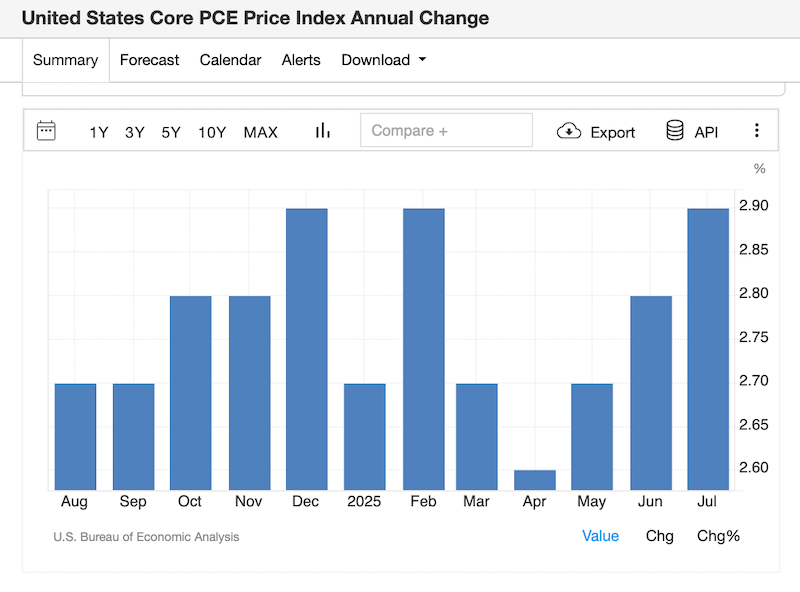Select the Value view link
Viewport: 800px width, 592px height.
pos(600,536)
